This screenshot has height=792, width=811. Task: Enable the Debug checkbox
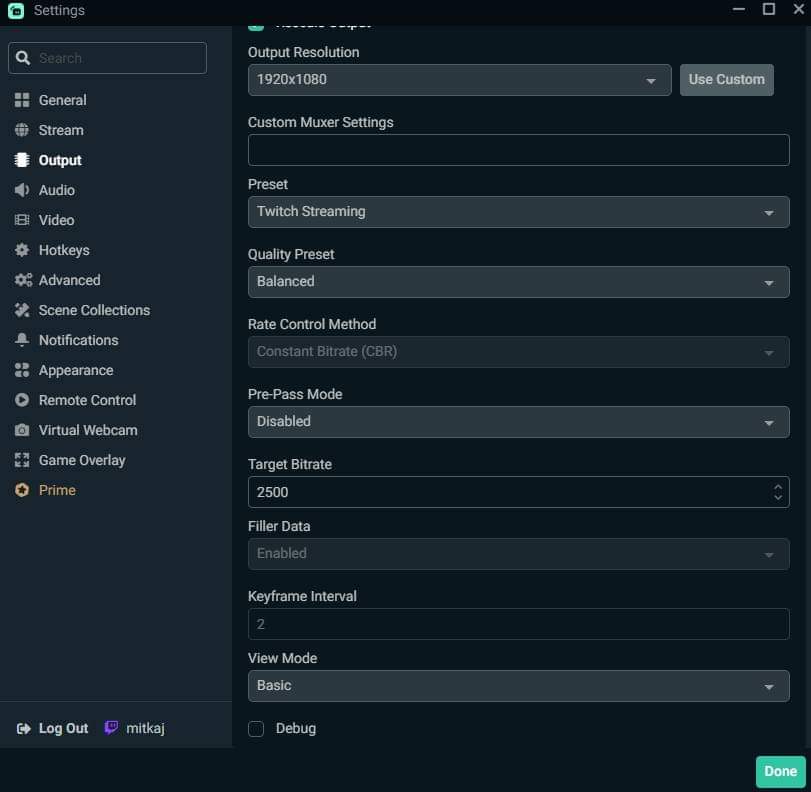256,729
